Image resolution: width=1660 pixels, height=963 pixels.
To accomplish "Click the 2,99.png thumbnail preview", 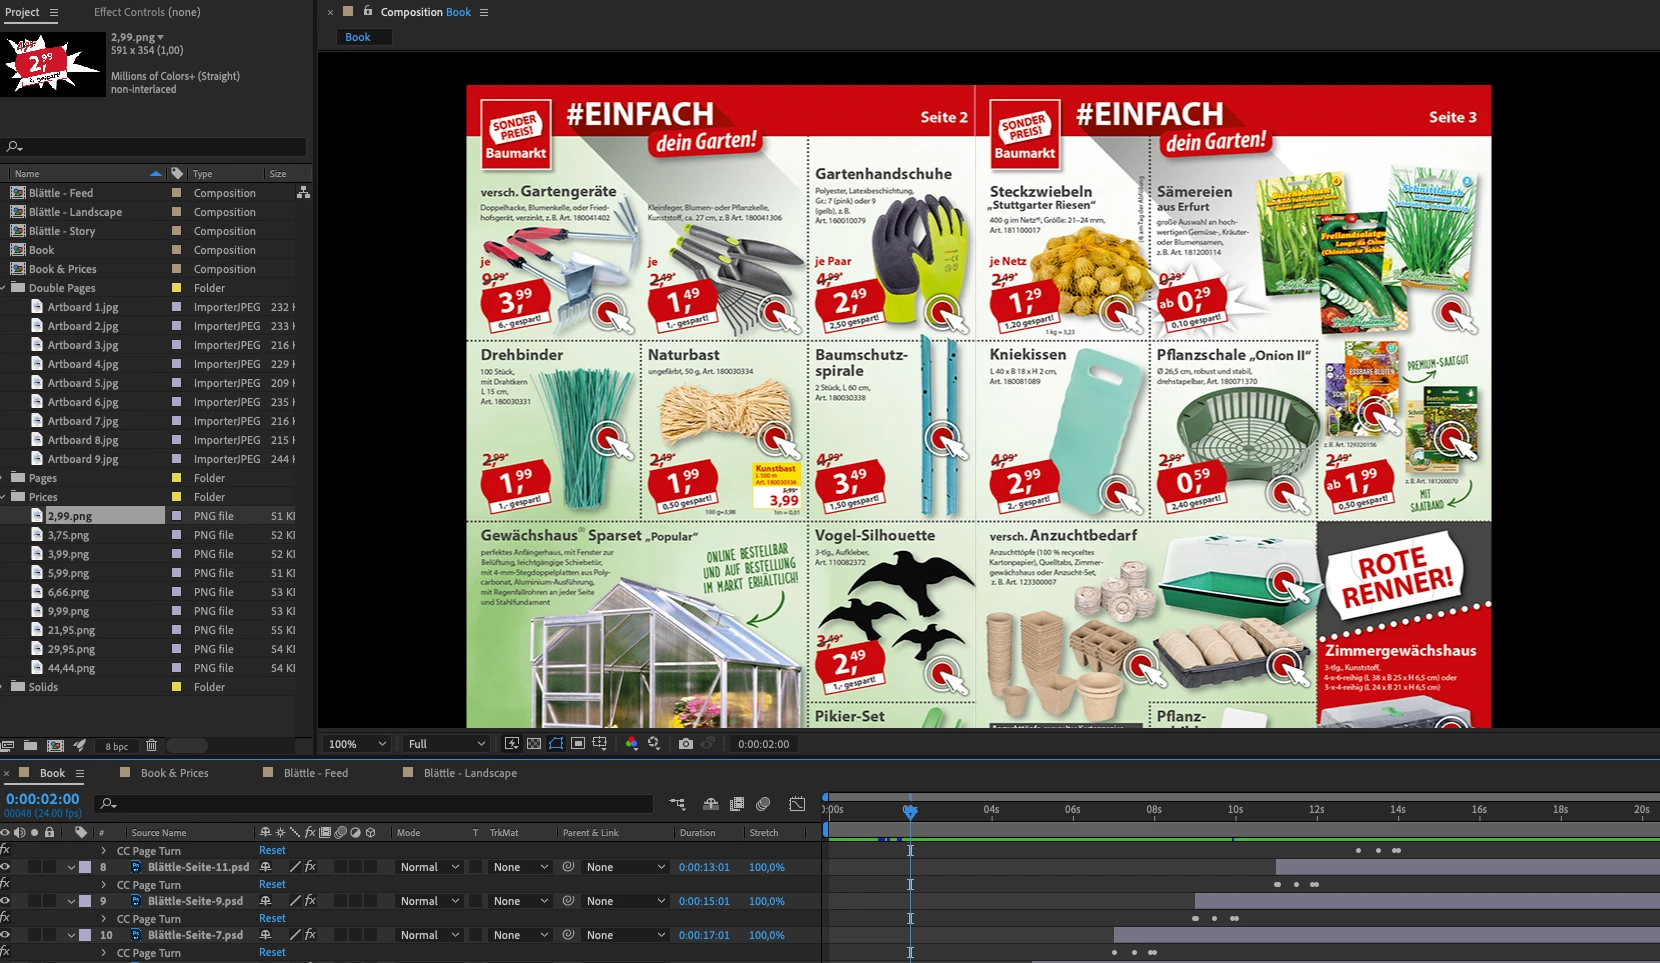I will tap(53, 64).
